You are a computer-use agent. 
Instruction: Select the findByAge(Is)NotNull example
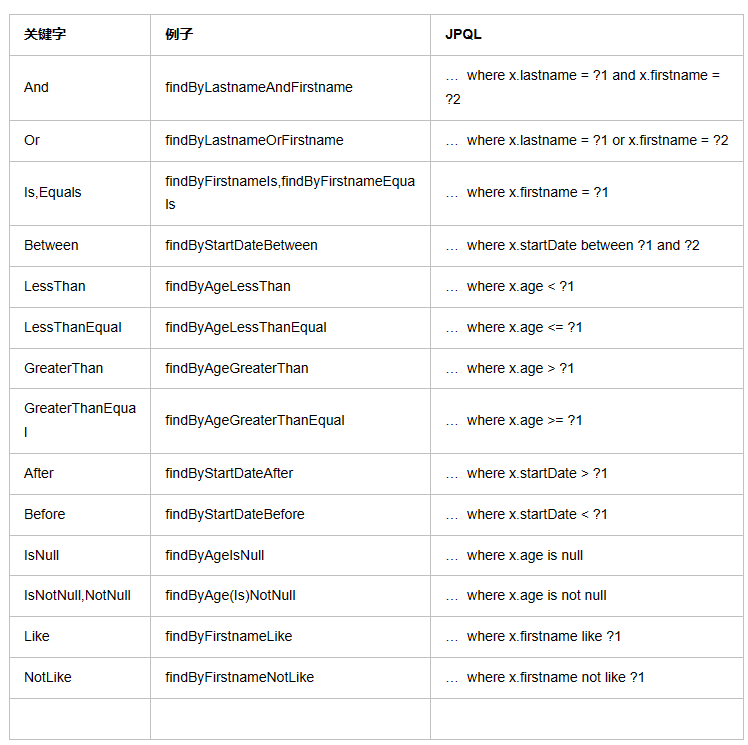pyautogui.click(x=230, y=596)
